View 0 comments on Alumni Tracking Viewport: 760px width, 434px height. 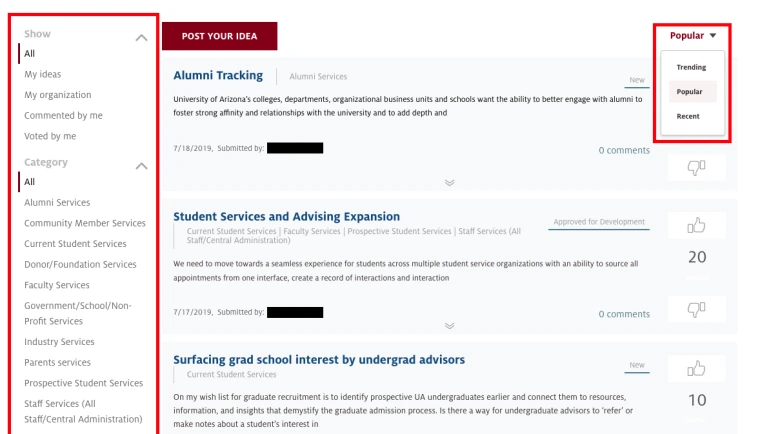click(x=624, y=150)
